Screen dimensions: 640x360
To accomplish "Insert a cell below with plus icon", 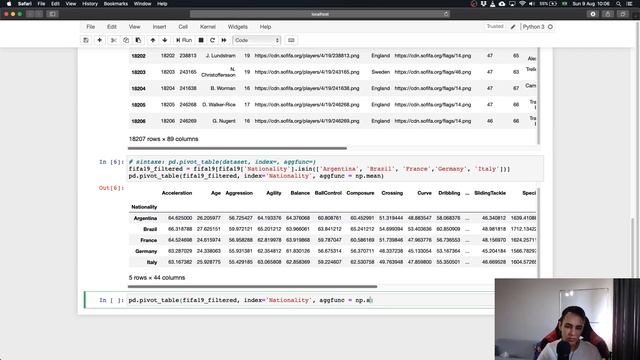I will point(99,40).
